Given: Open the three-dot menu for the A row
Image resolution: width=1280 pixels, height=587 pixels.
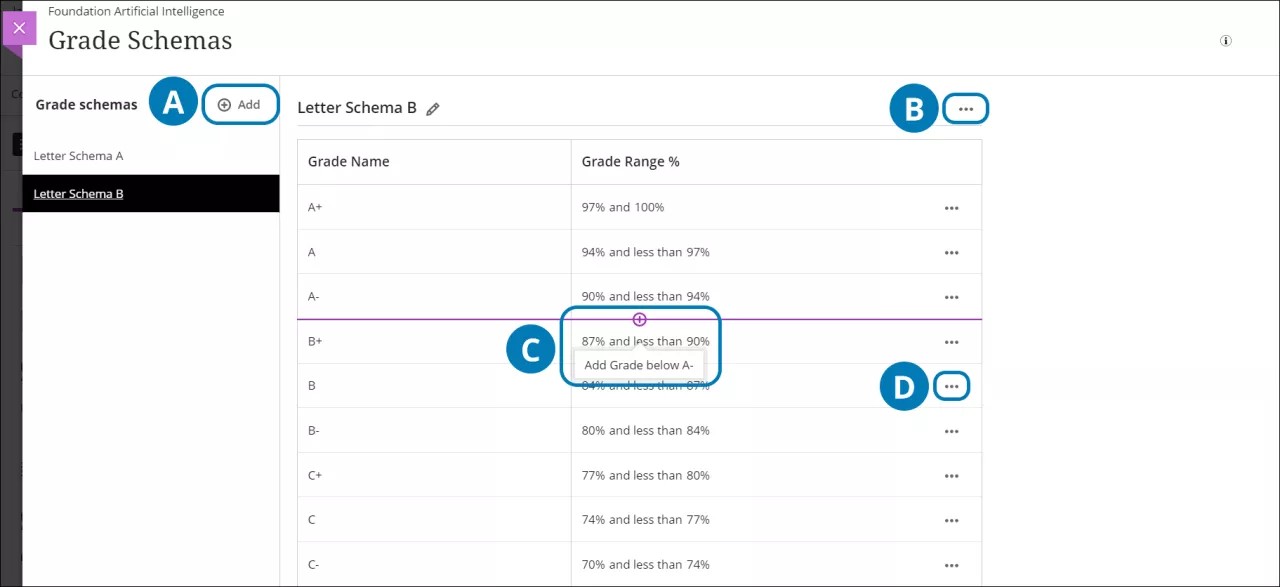Looking at the screenshot, I should click(951, 253).
